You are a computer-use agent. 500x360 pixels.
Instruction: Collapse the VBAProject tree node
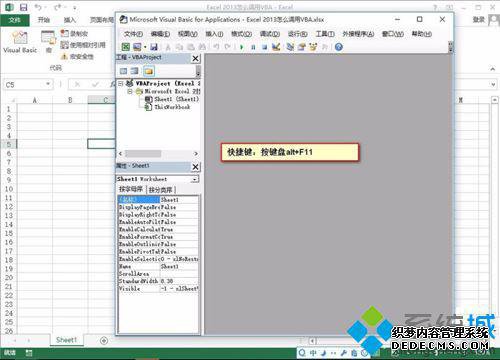pyautogui.click(x=121, y=83)
